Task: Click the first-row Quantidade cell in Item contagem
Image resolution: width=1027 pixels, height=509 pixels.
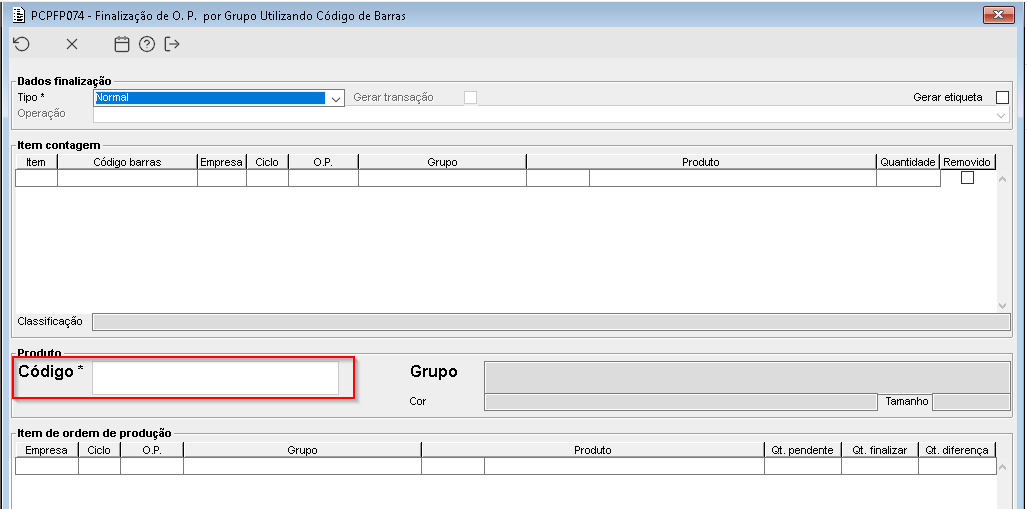Action: (908, 178)
